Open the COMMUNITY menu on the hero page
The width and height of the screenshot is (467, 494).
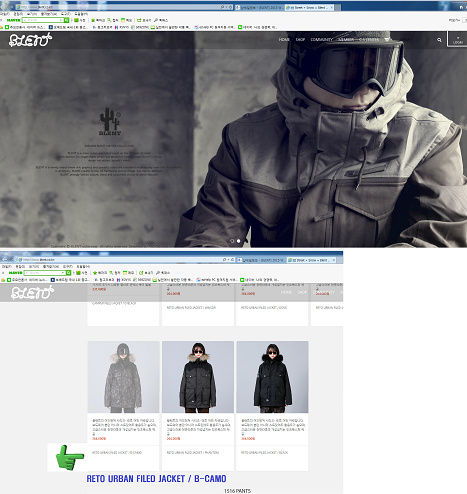coord(322,39)
